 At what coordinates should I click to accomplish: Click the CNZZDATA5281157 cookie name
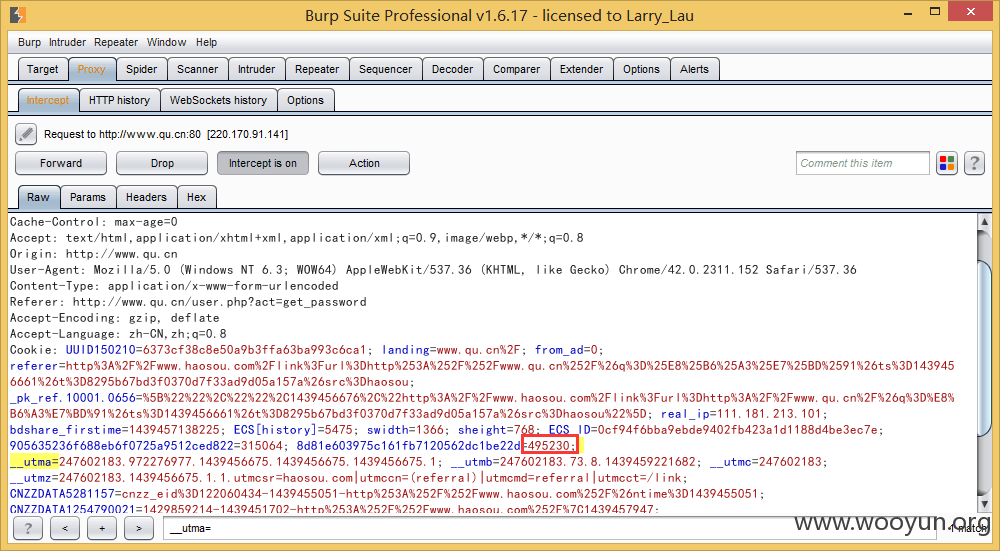(62, 494)
